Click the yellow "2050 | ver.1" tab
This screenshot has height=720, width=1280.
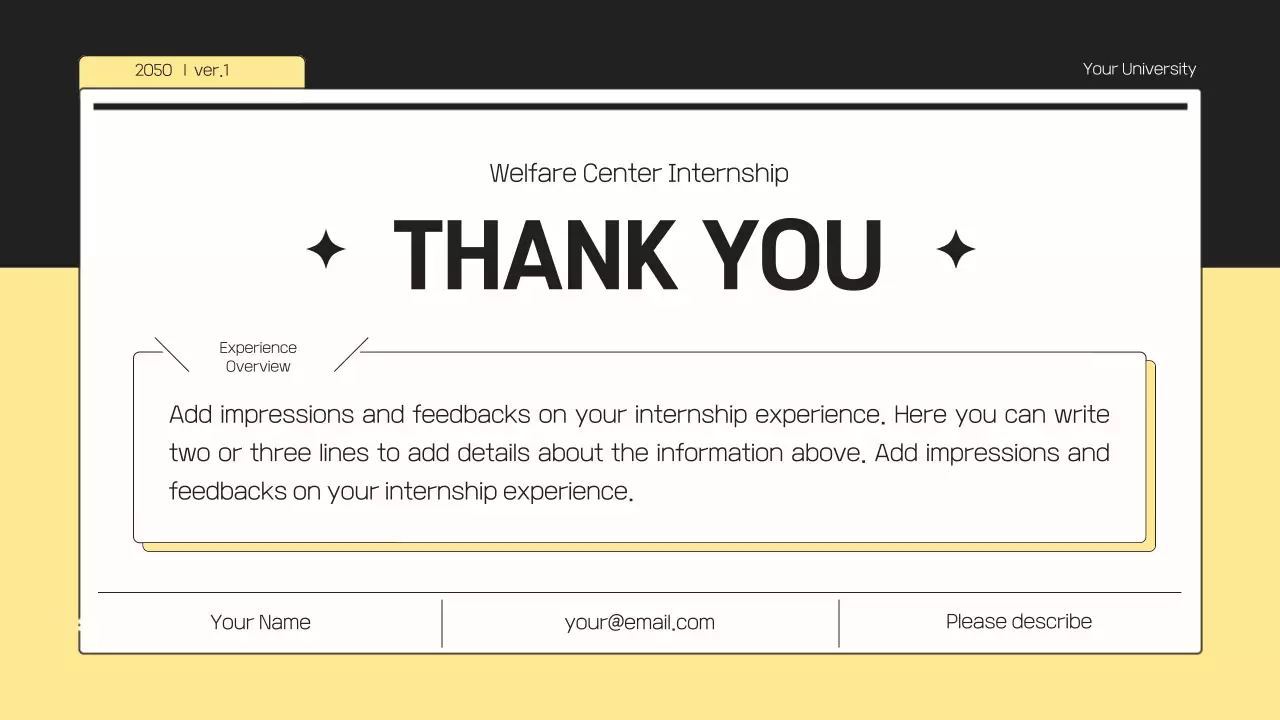click(191, 71)
